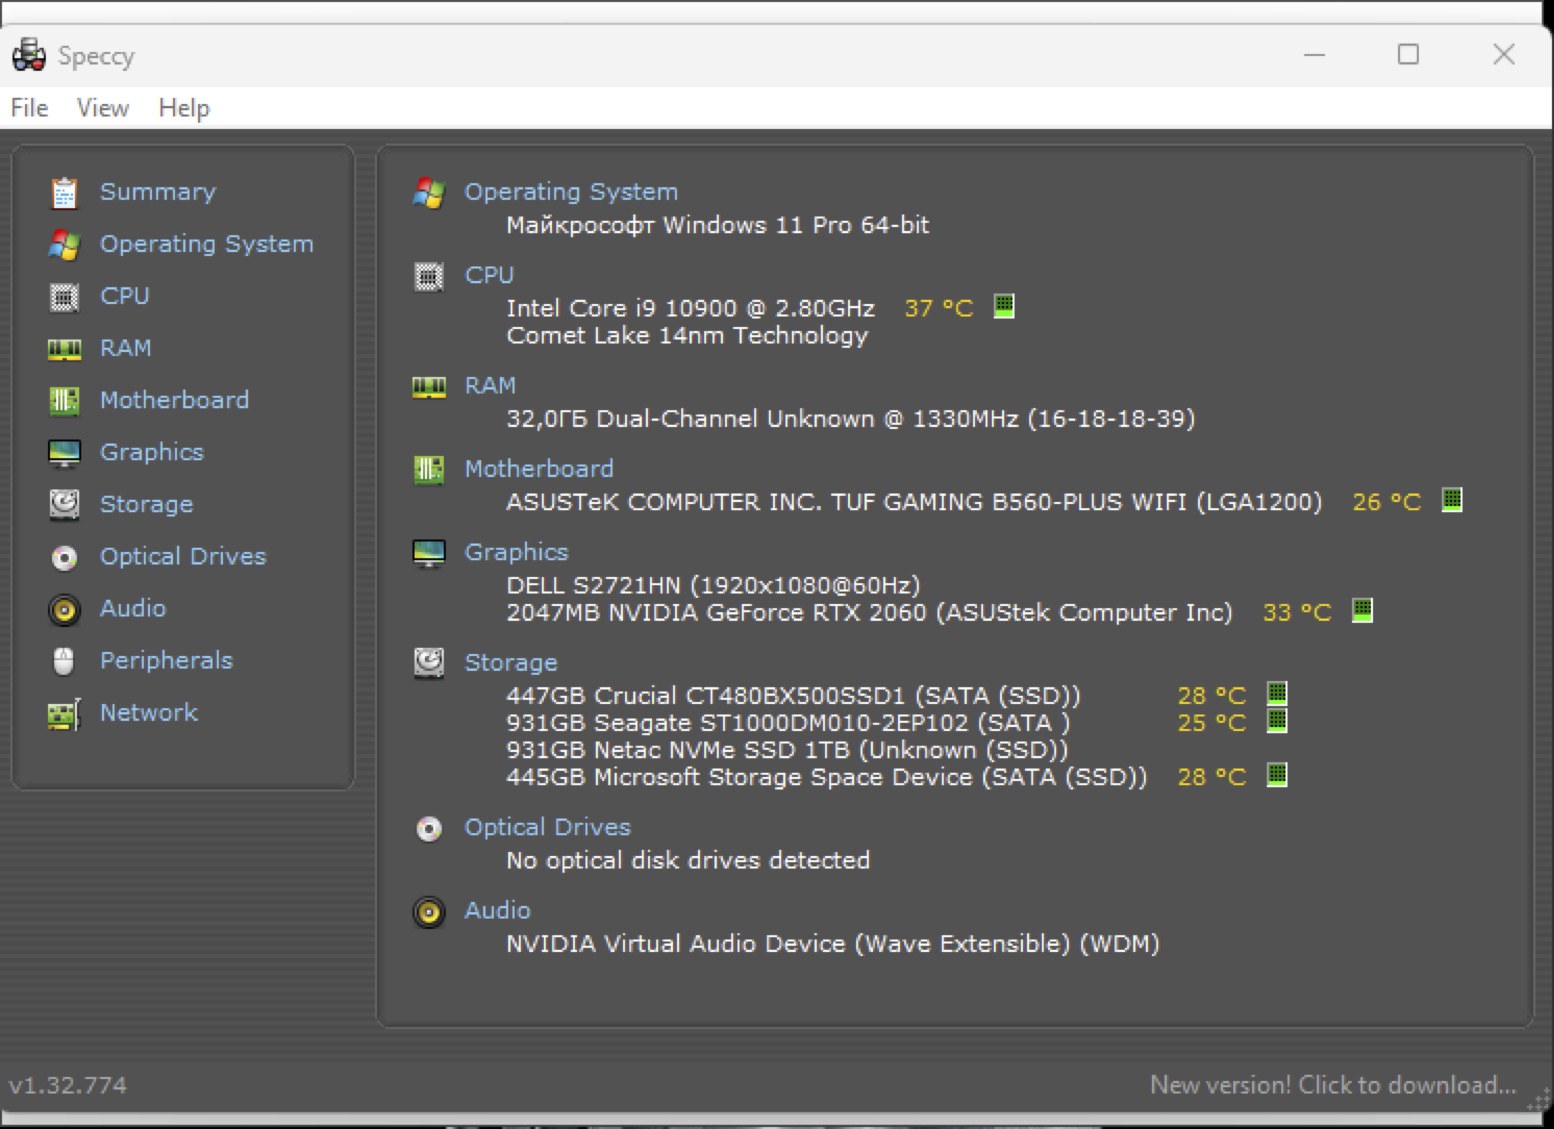Click the green indicator beside motherboard 26 °C
Image resolution: width=1554 pixels, height=1129 pixels.
pos(1452,499)
